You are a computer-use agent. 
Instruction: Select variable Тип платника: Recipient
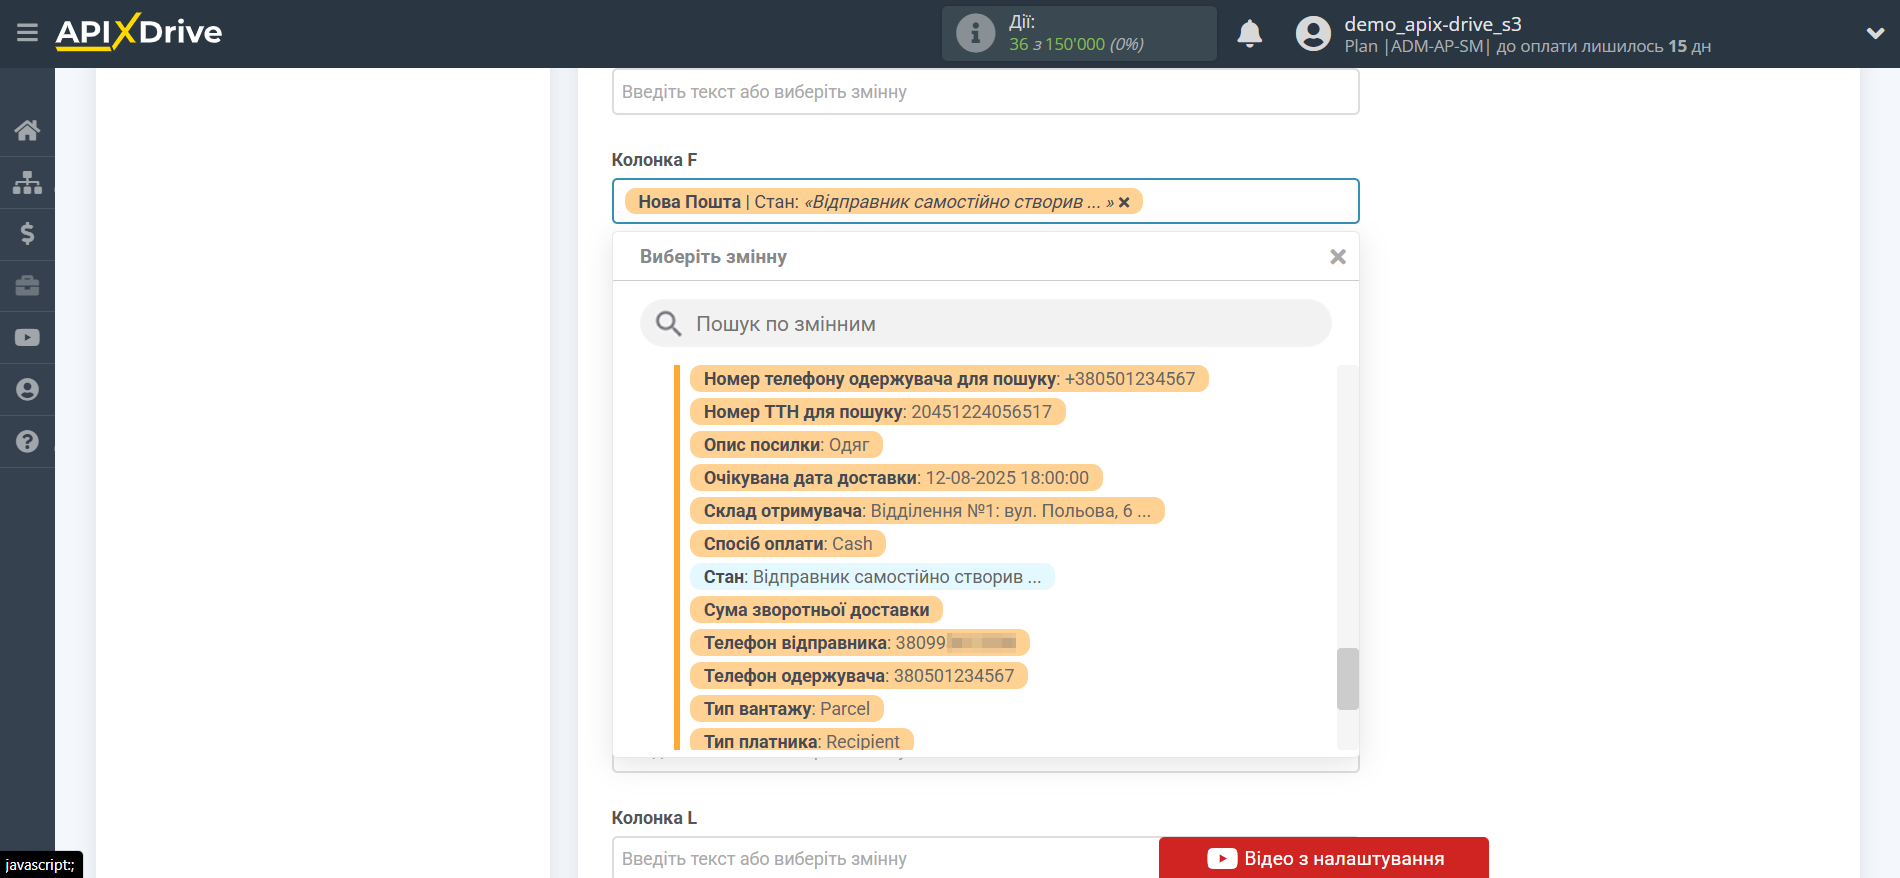(x=801, y=741)
